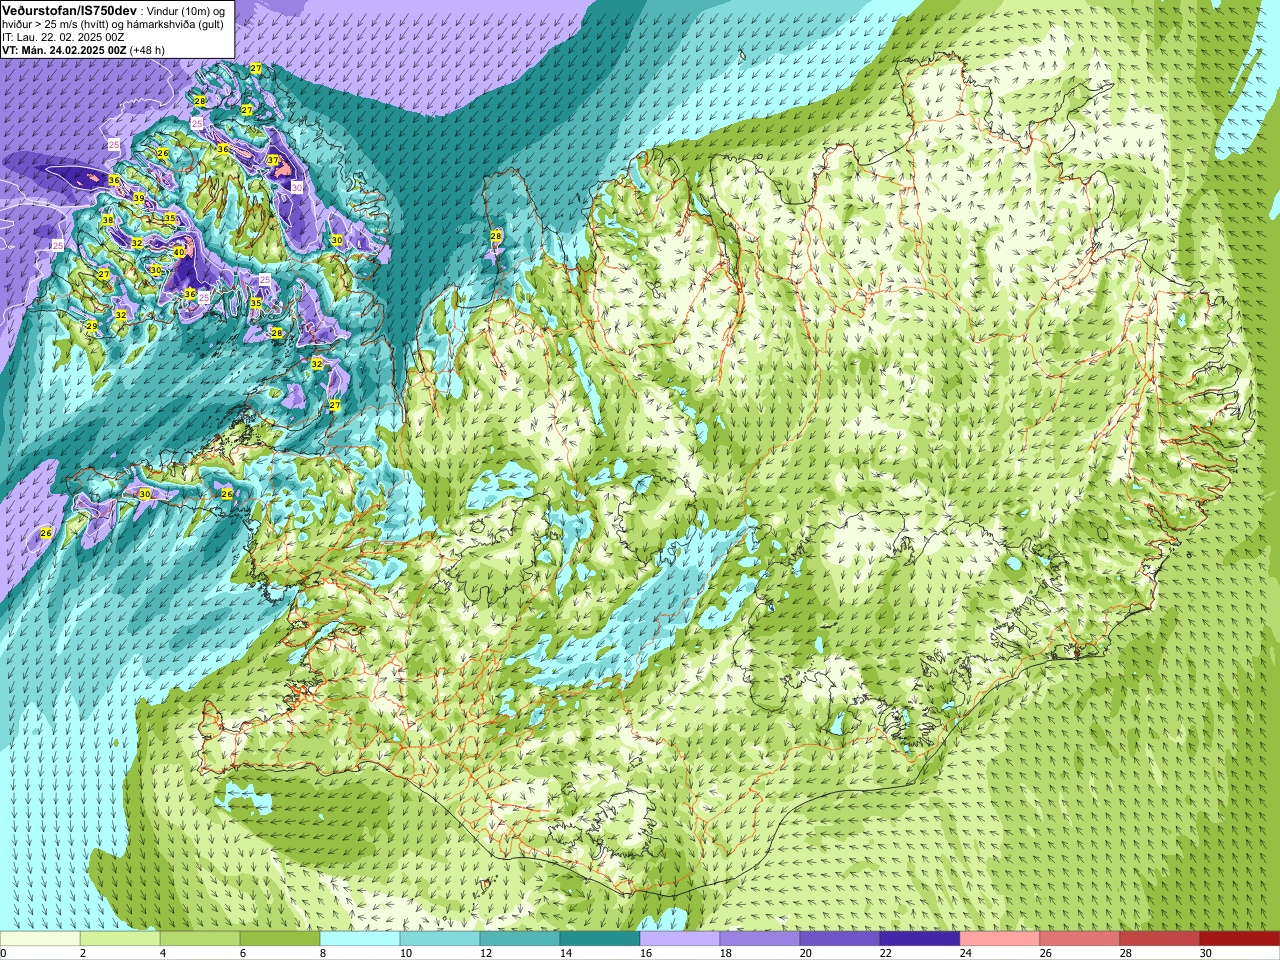1280x960 pixels.
Task: Click the white 30 contour label
Action: [x=297, y=187]
